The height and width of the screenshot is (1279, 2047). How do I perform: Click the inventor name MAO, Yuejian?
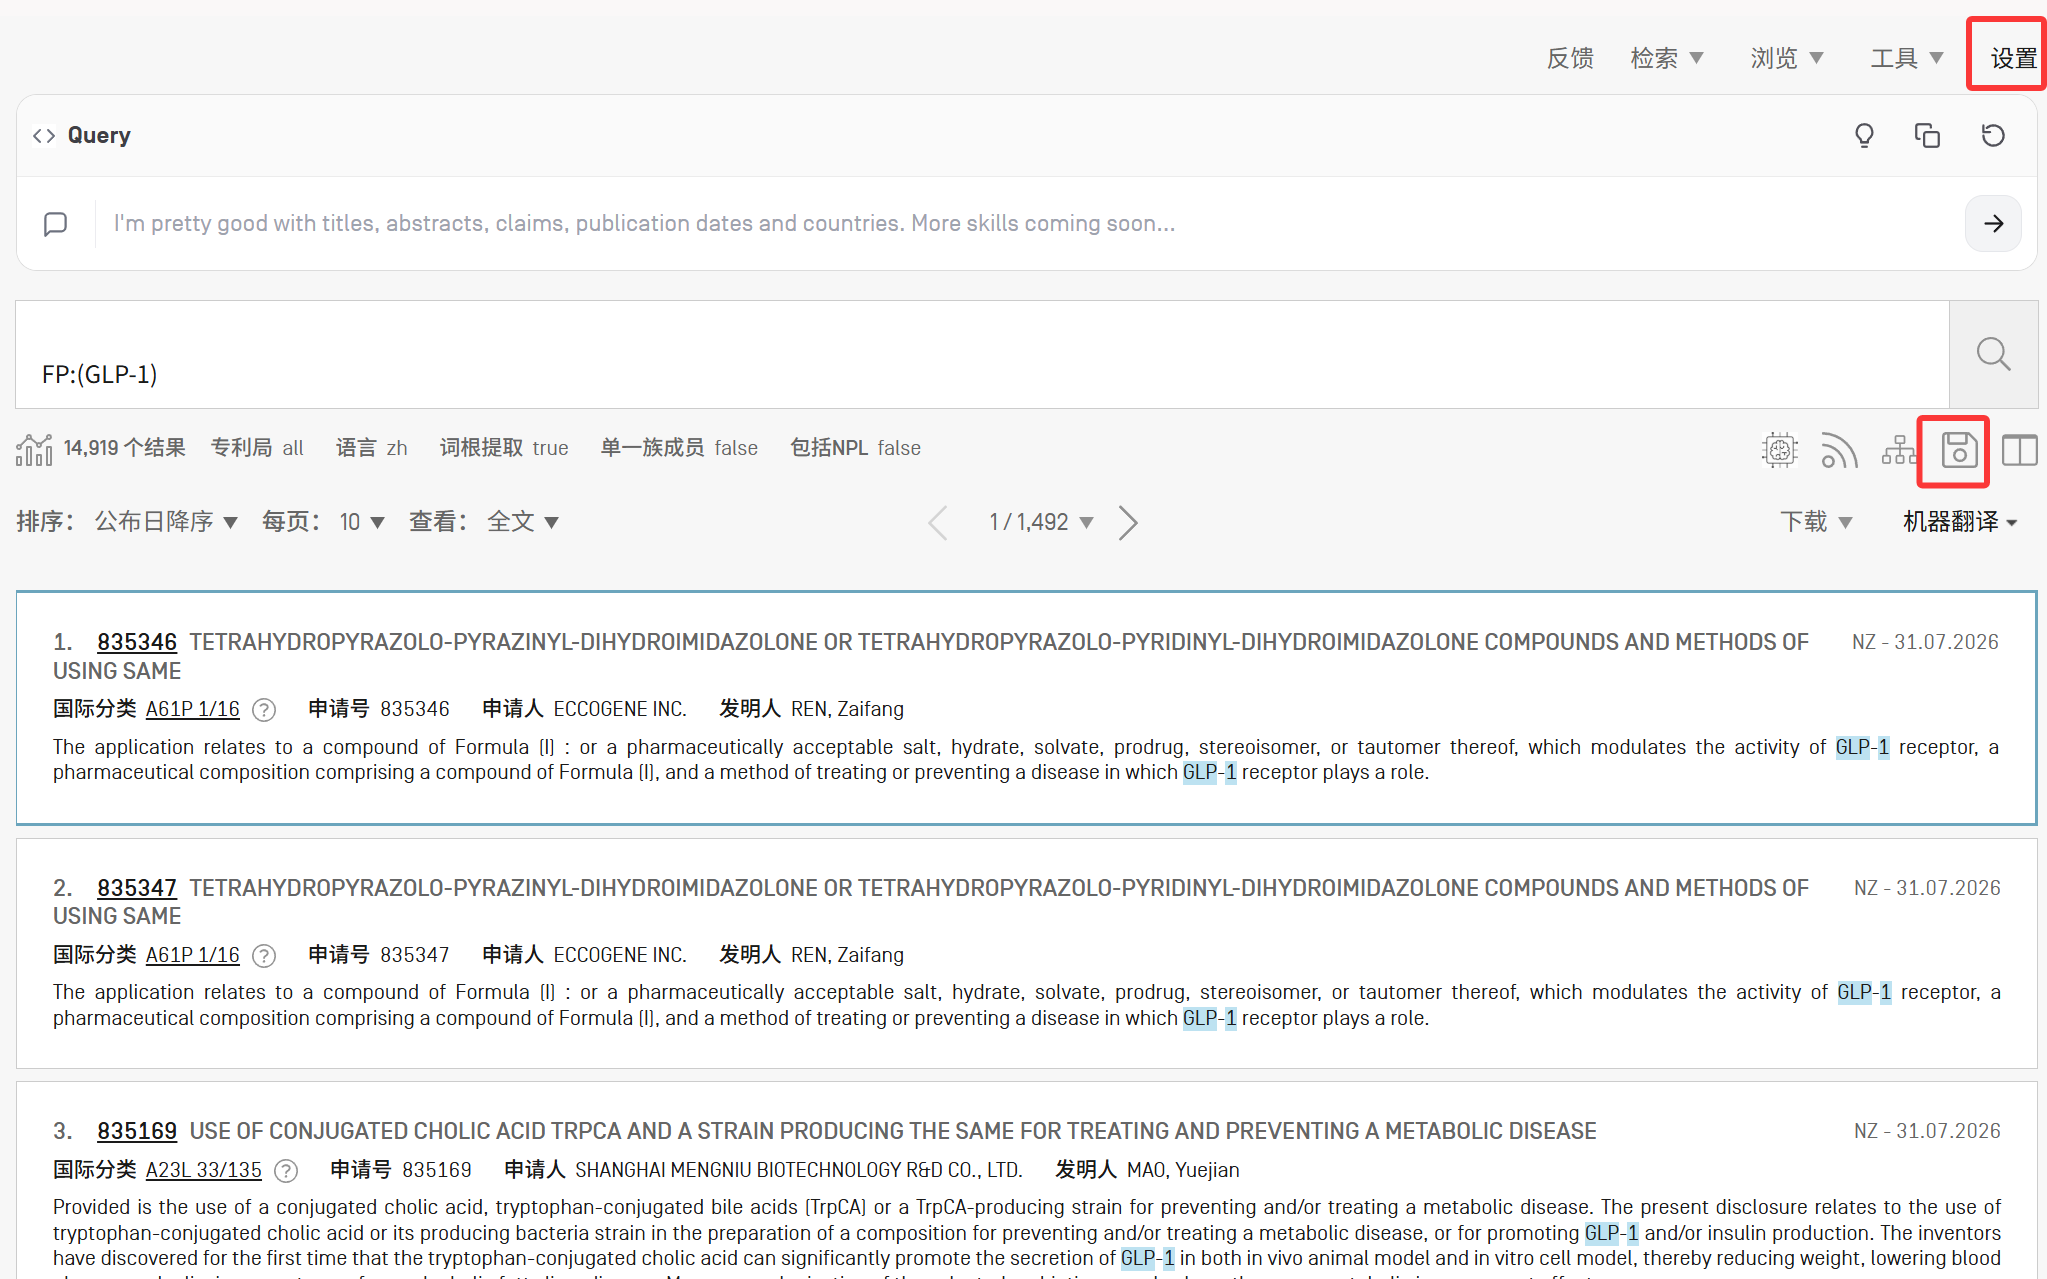tap(1183, 1170)
